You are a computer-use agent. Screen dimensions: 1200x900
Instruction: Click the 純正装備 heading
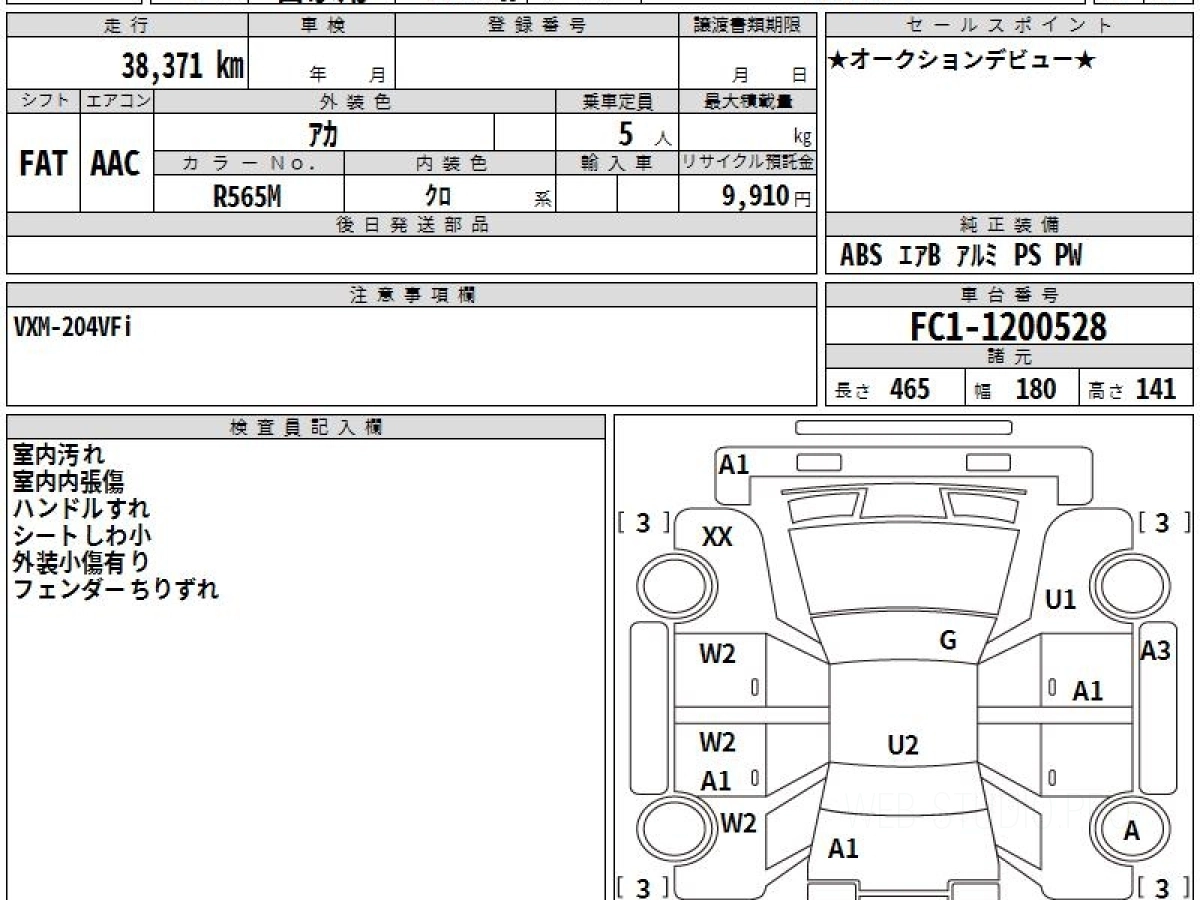[x=1010, y=225]
